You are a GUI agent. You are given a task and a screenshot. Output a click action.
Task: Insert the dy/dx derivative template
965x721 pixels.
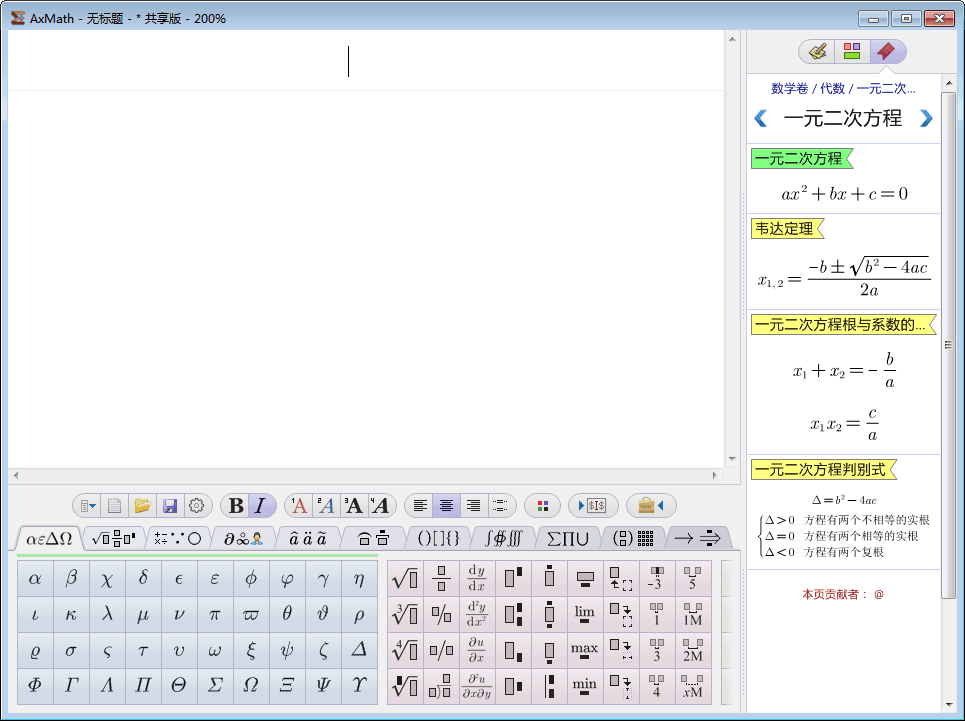[477, 579]
